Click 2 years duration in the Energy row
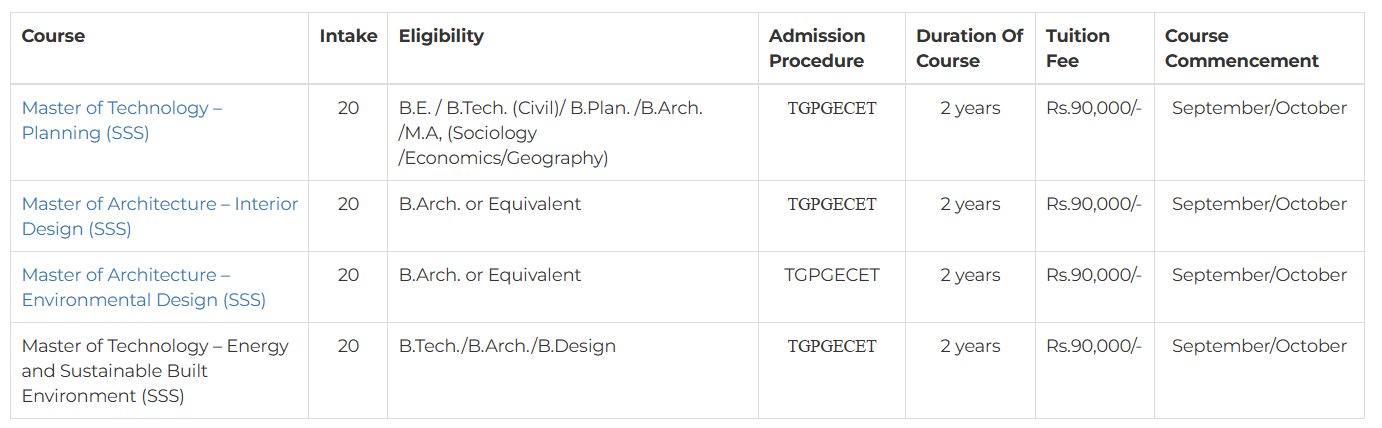This screenshot has height=428, width=1382. pyautogui.click(x=970, y=346)
